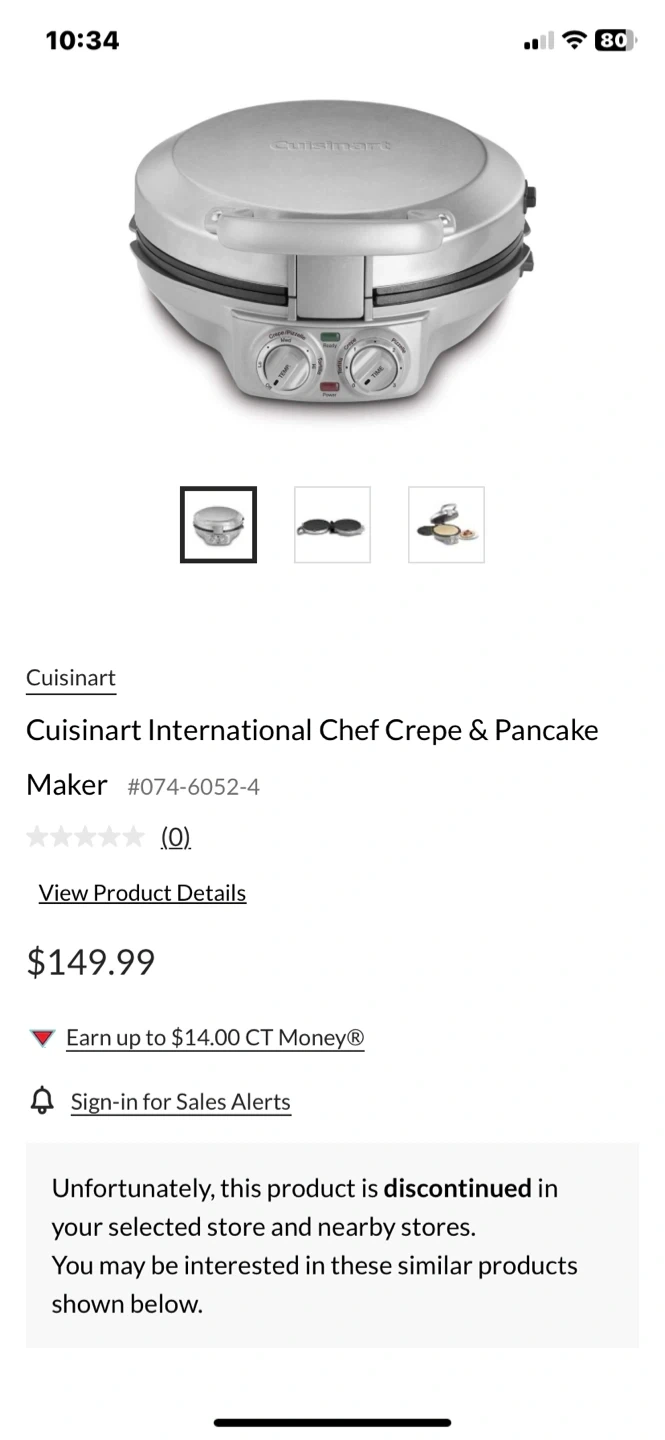The width and height of the screenshot is (665, 1440).
Task: Open the Cuisinart brand link
Action: [71, 677]
